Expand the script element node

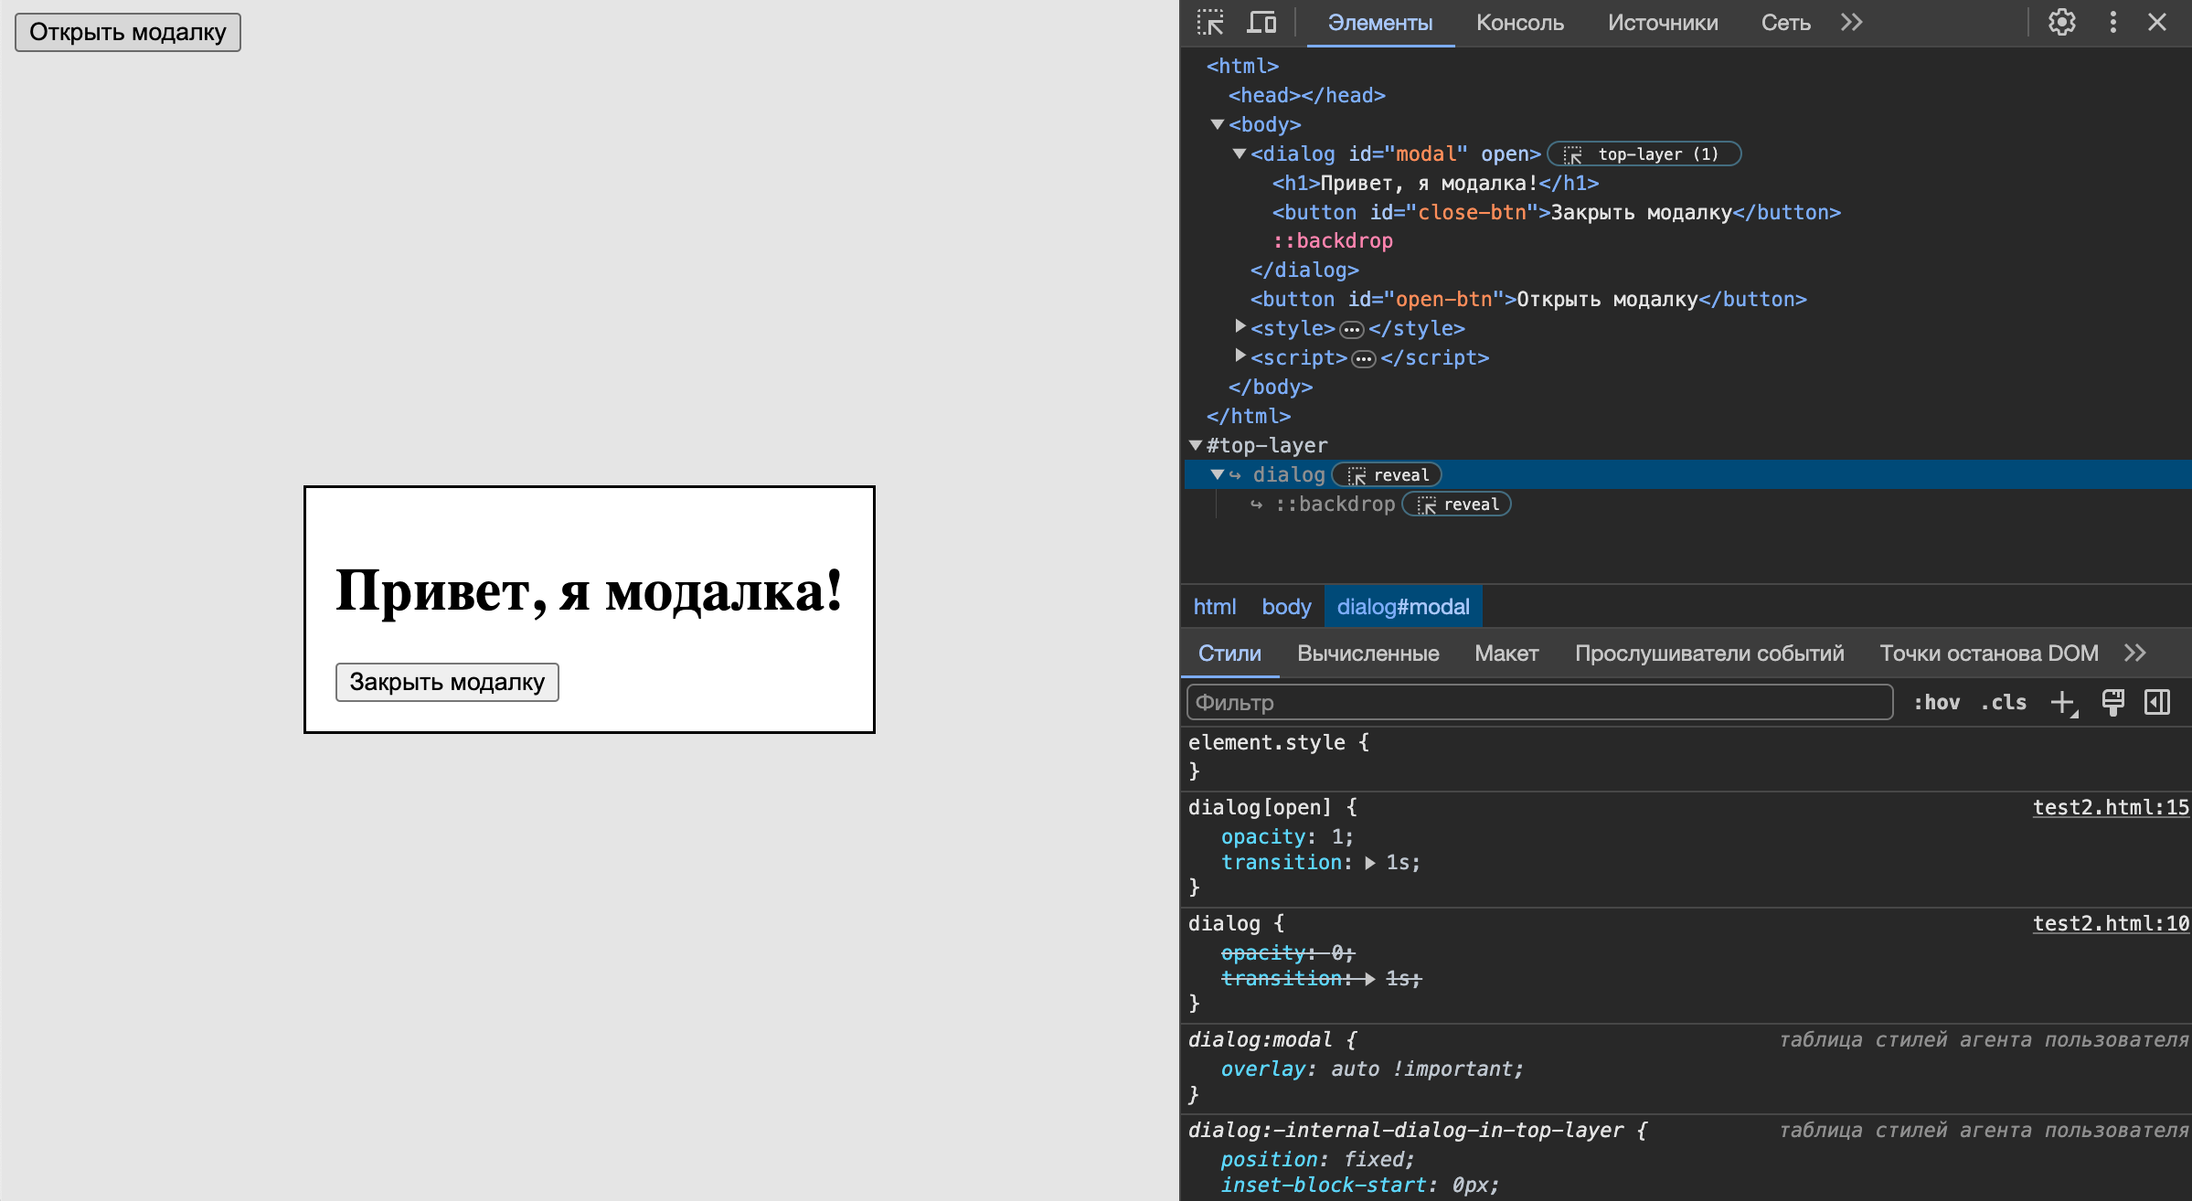pos(1240,356)
